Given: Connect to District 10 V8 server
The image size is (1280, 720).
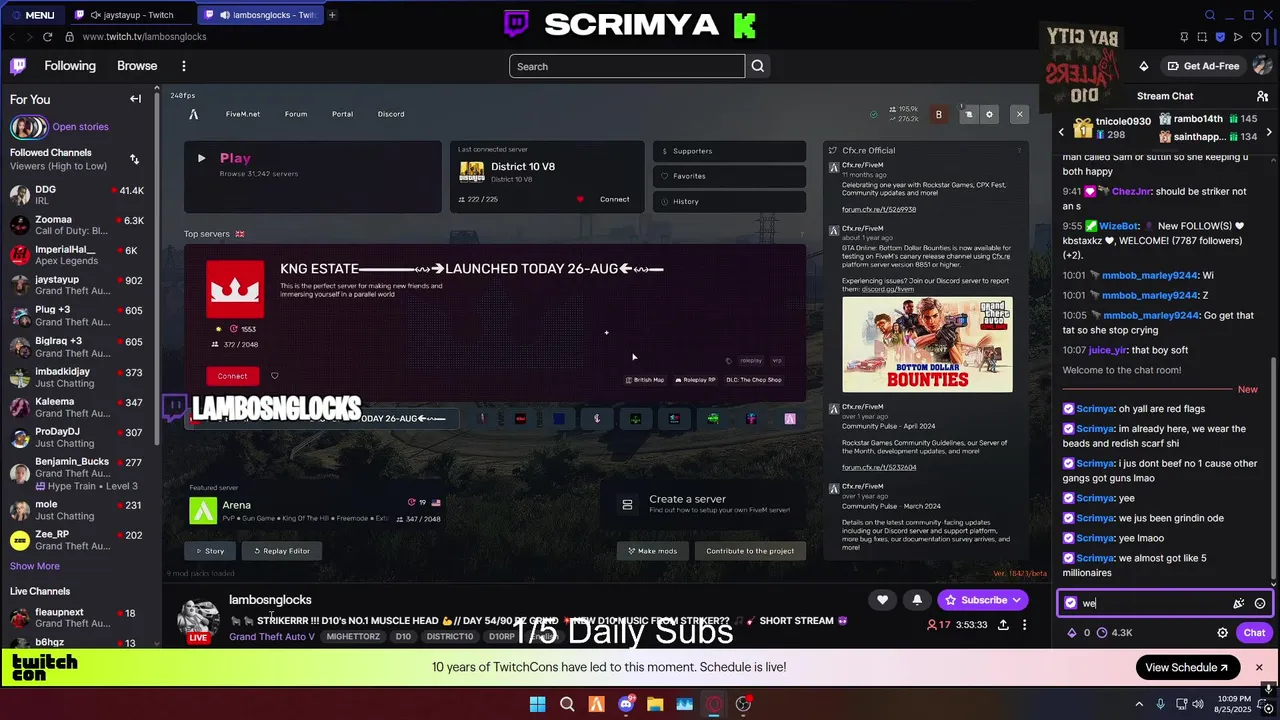Looking at the screenshot, I should (x=614, y=199).
